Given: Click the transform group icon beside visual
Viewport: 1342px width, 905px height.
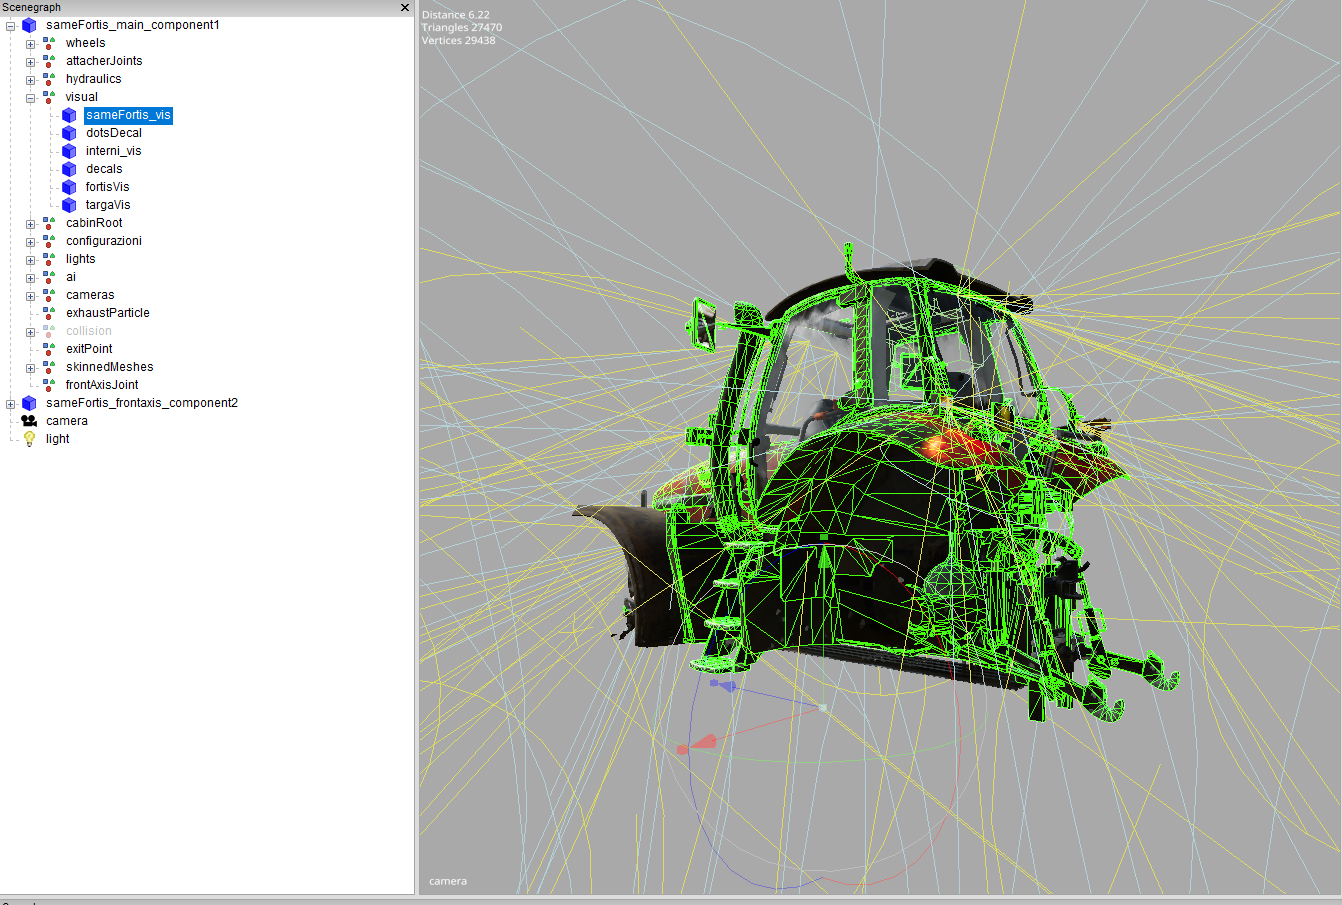Looking at the screenshot, I should [49, 97].
